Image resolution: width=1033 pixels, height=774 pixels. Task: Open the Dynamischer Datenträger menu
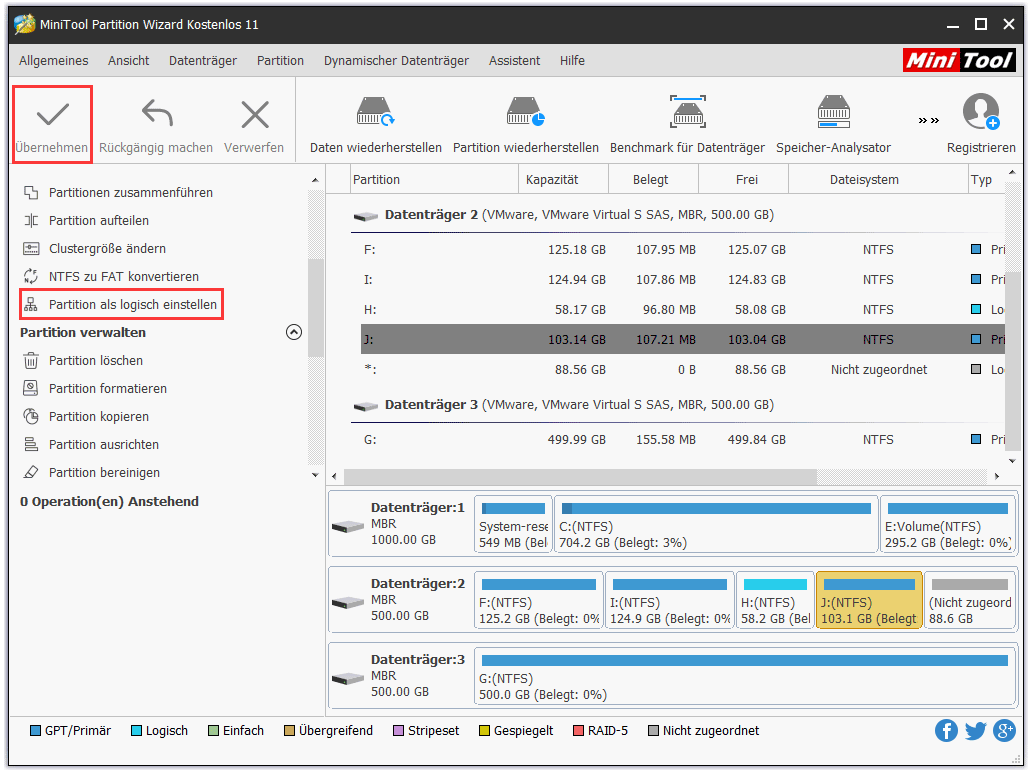tap(396, 61)
